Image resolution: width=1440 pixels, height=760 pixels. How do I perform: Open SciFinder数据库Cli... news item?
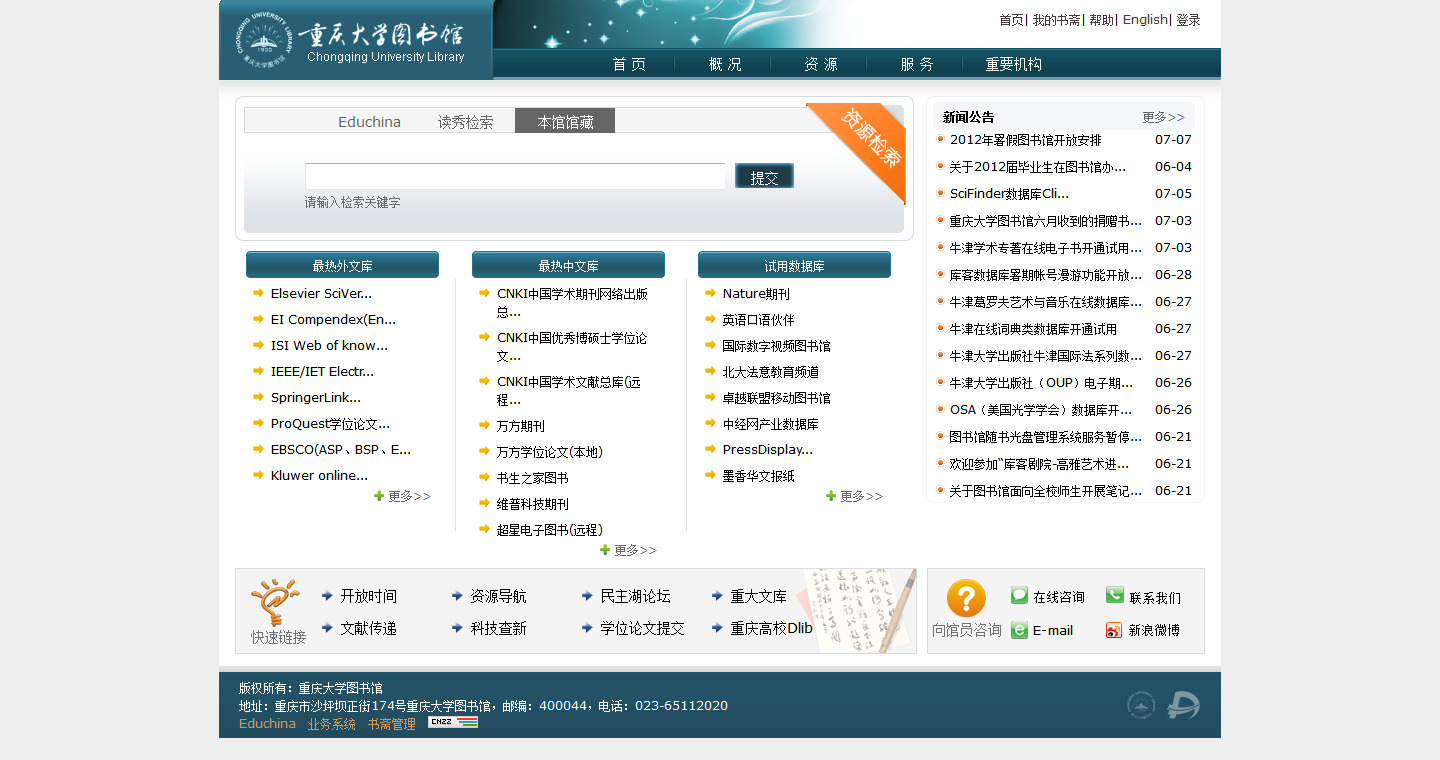(x=1009, y=194)
